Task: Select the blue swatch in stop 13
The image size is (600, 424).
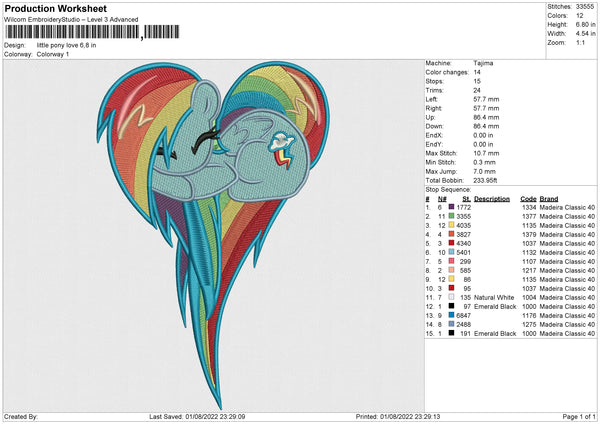Action: pos(452,315)
